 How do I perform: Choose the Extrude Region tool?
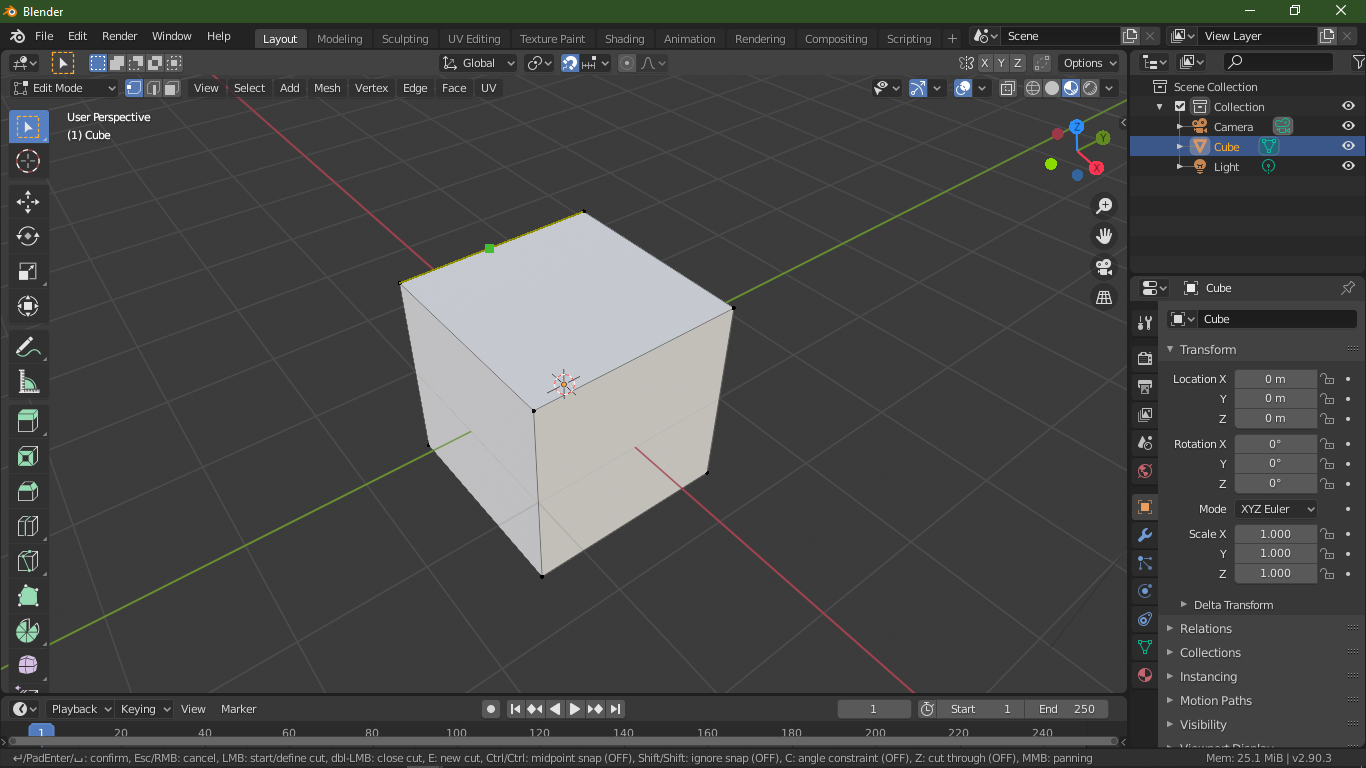(x=28, y=422)
